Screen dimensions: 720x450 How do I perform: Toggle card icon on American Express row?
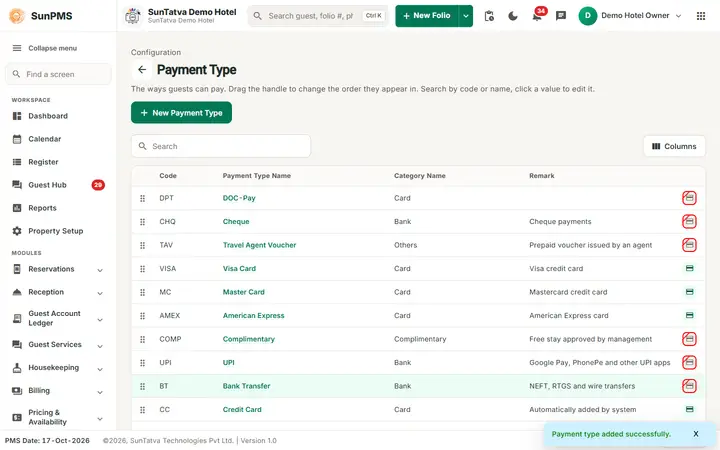(x=689, y=315)
